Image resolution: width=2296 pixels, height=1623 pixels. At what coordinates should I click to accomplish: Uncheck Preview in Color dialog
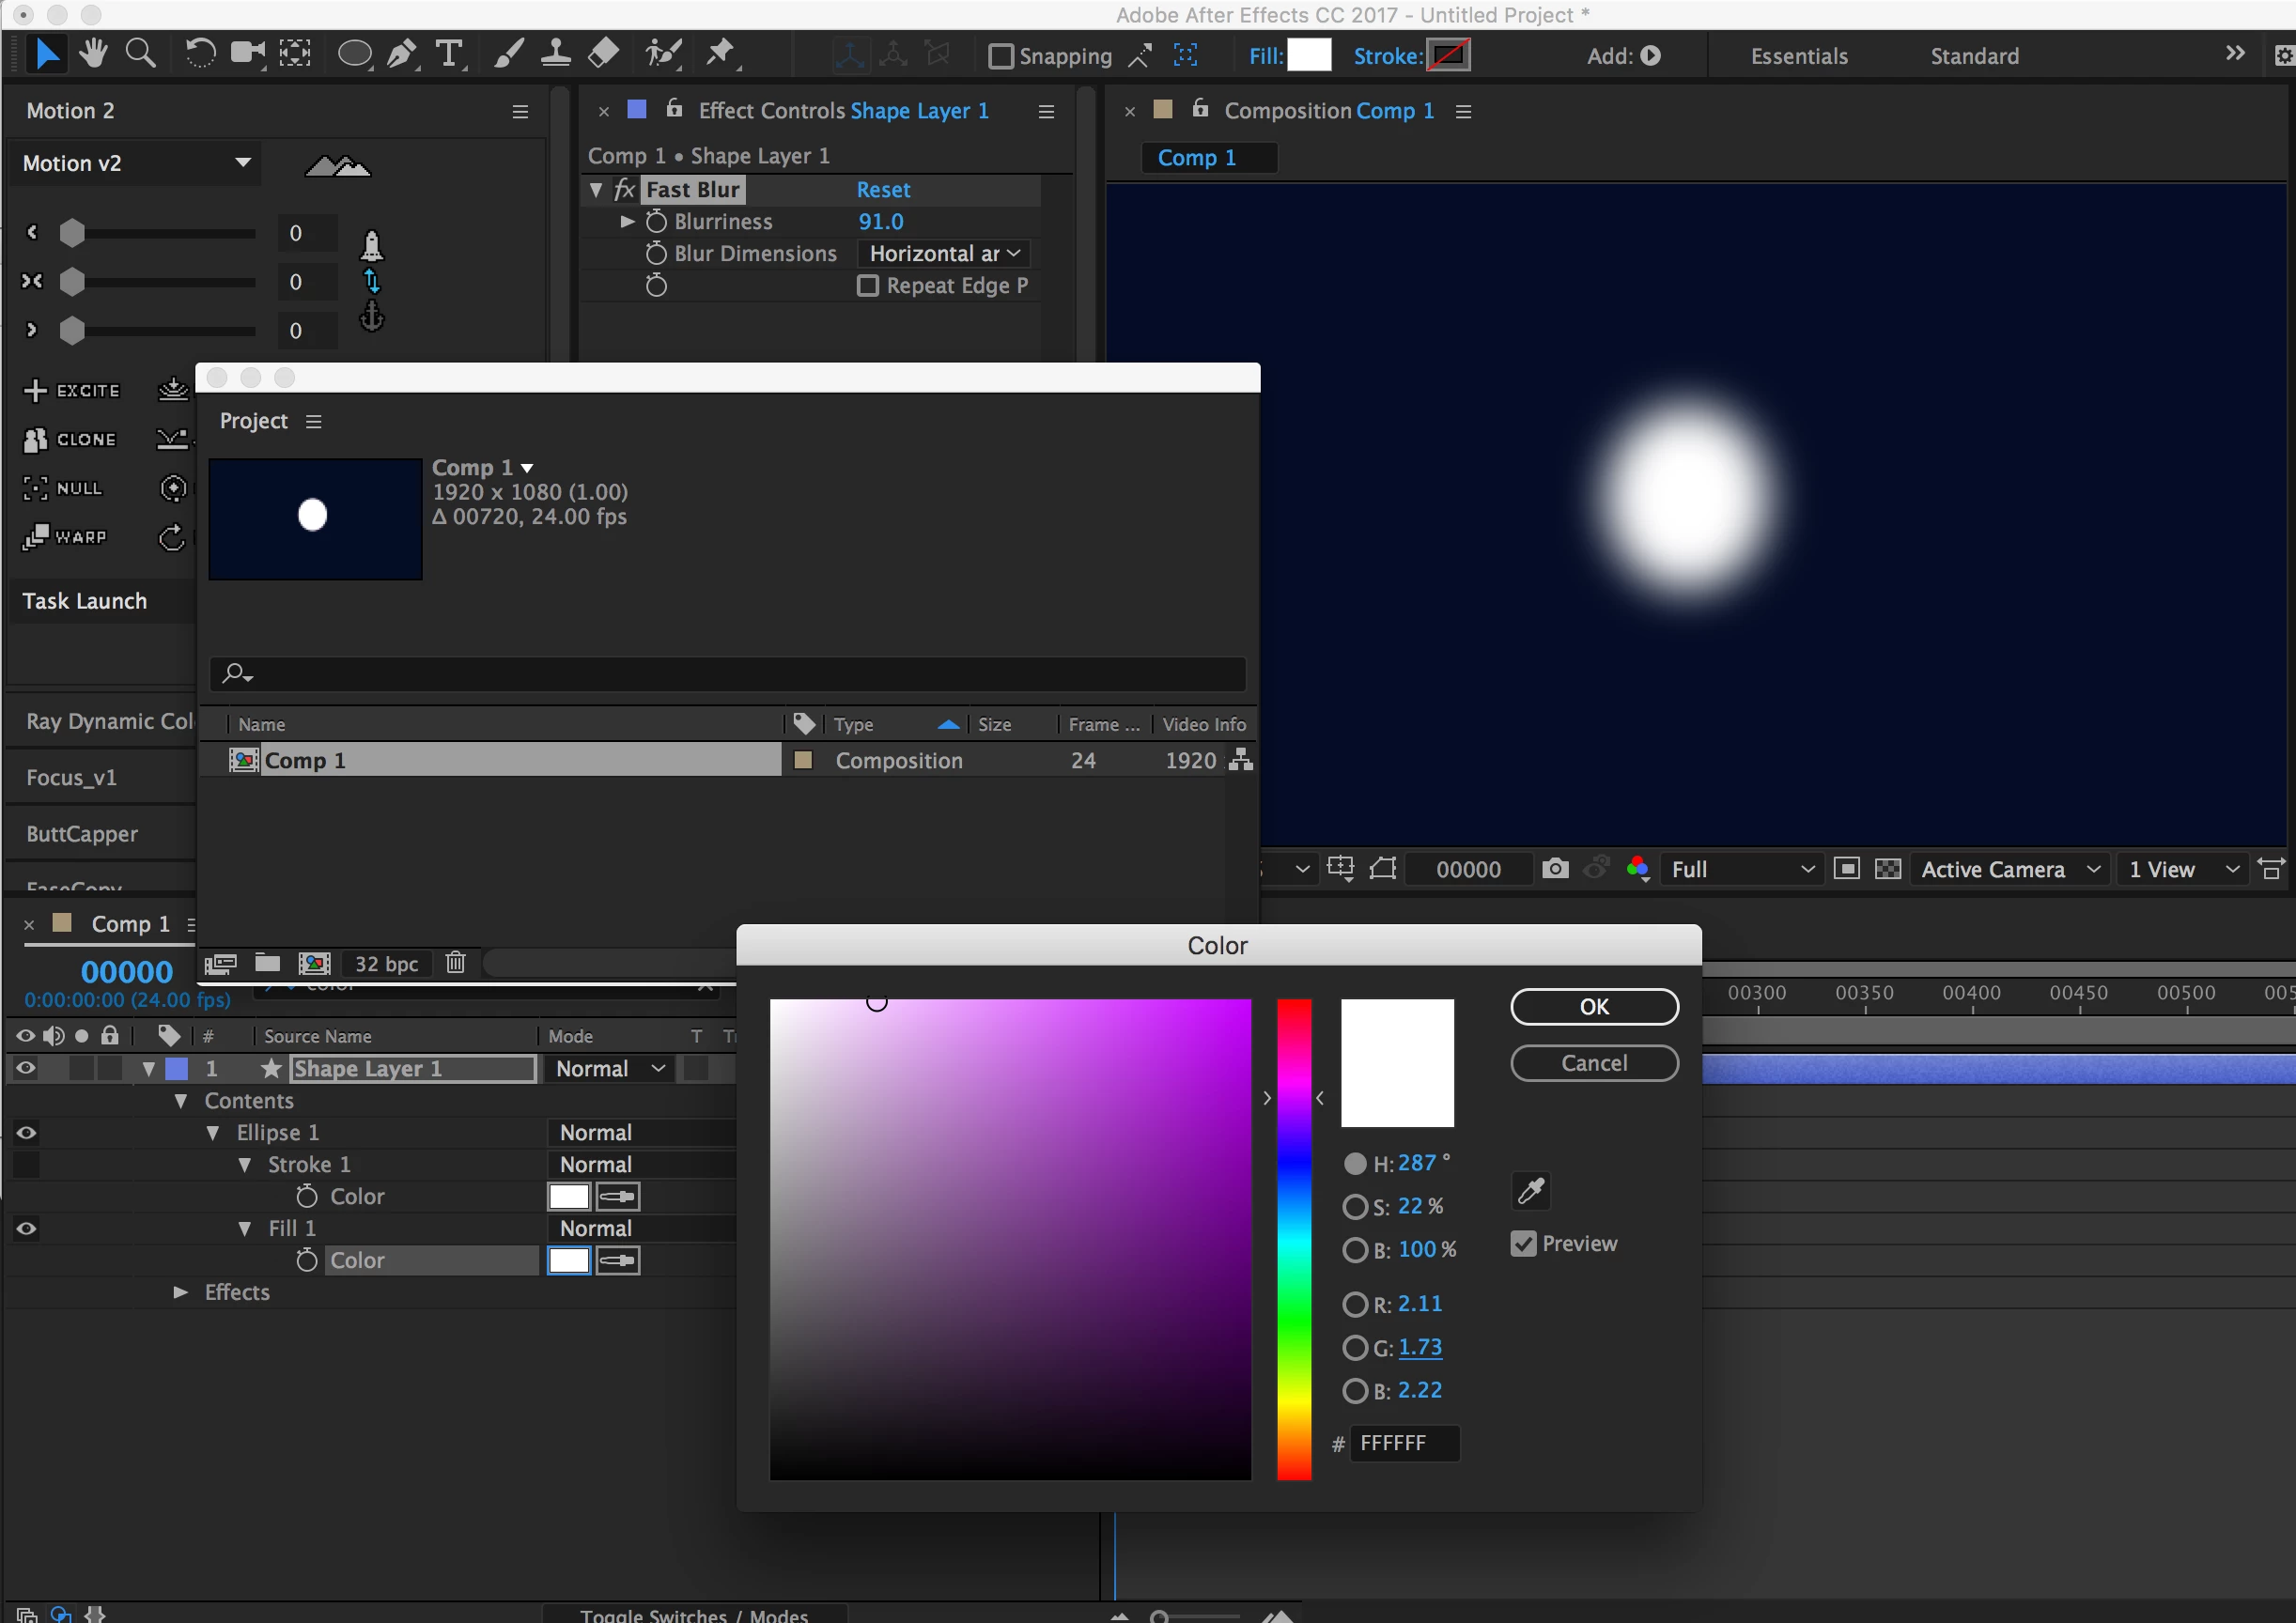tap(1523, 1243)
